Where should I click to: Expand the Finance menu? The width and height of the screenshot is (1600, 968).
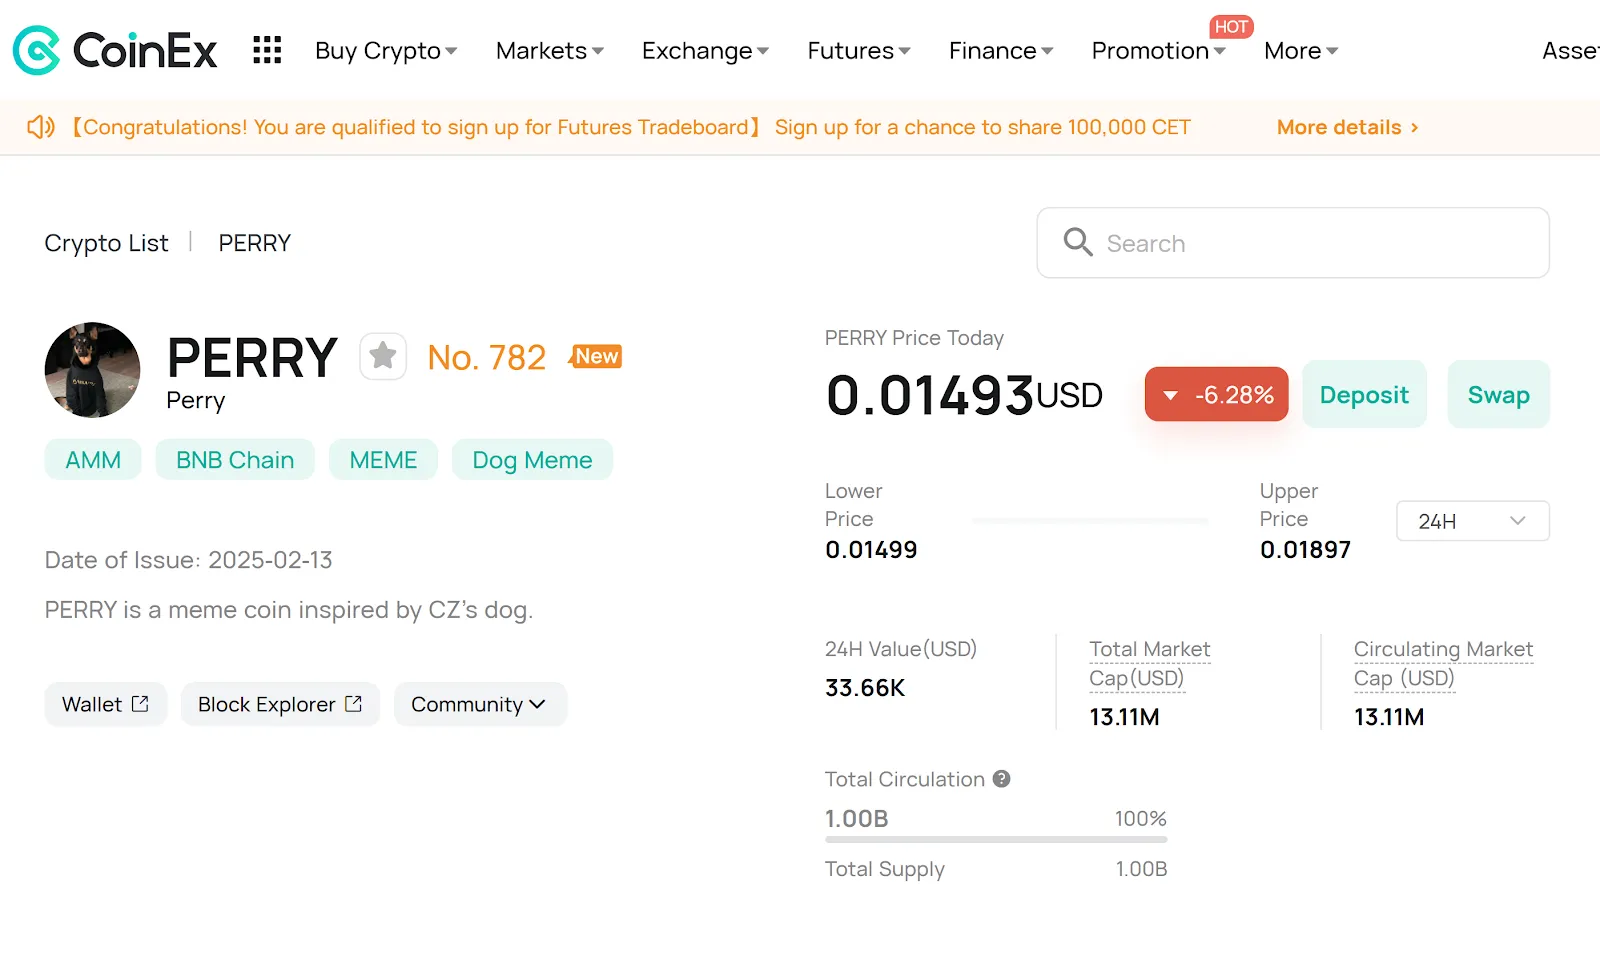tap(1001, 51)
